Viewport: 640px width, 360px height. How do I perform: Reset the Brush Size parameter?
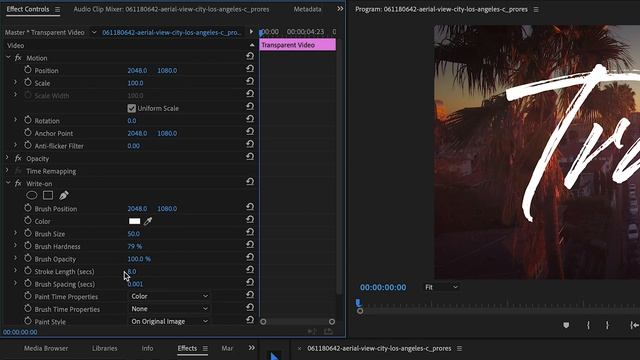250,232
